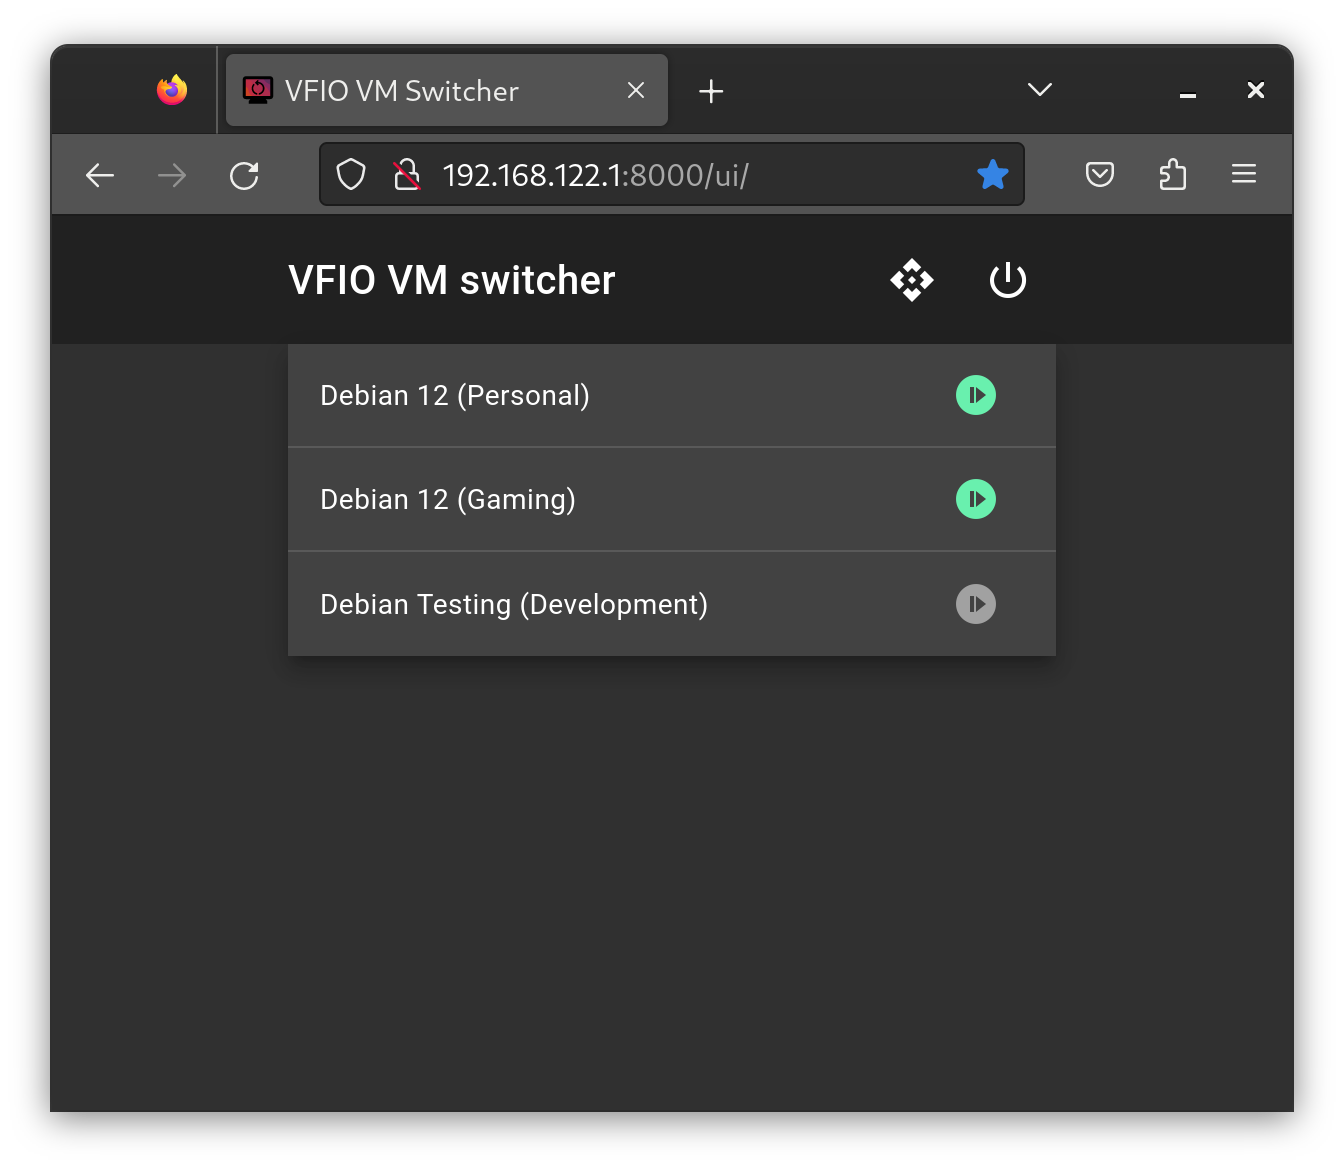Show tracking protection shield info
This screenshot has width=1344, height=1168.
pyautogui.click(x=351, y=175)
